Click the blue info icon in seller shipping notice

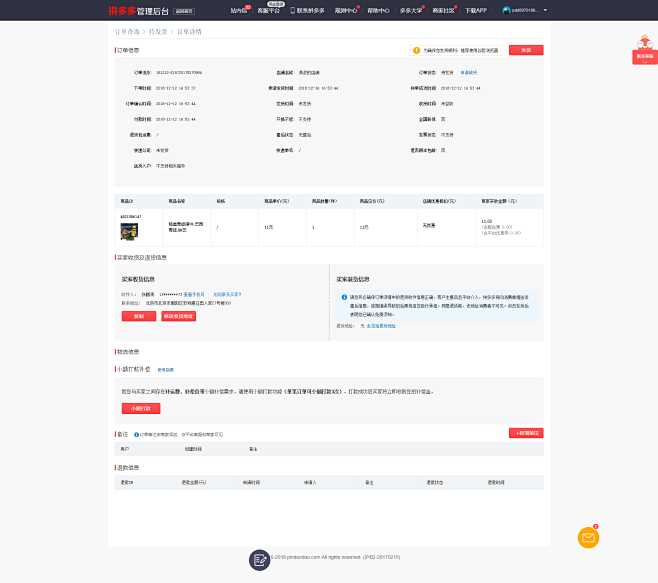pyautogui.click(x=343, y=297)
